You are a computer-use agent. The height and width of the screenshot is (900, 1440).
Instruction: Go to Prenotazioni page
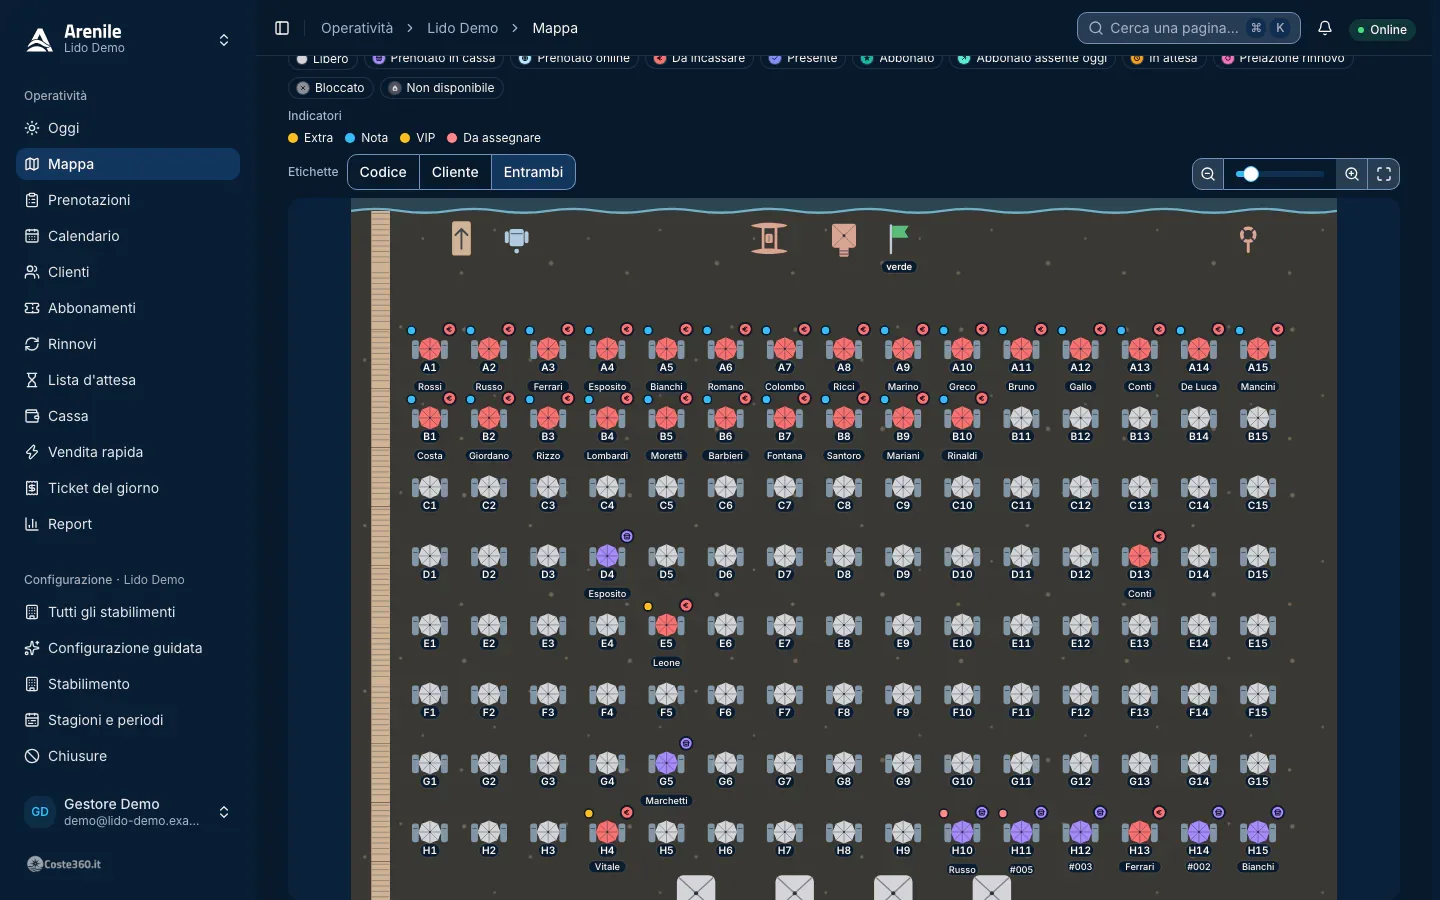128,200
